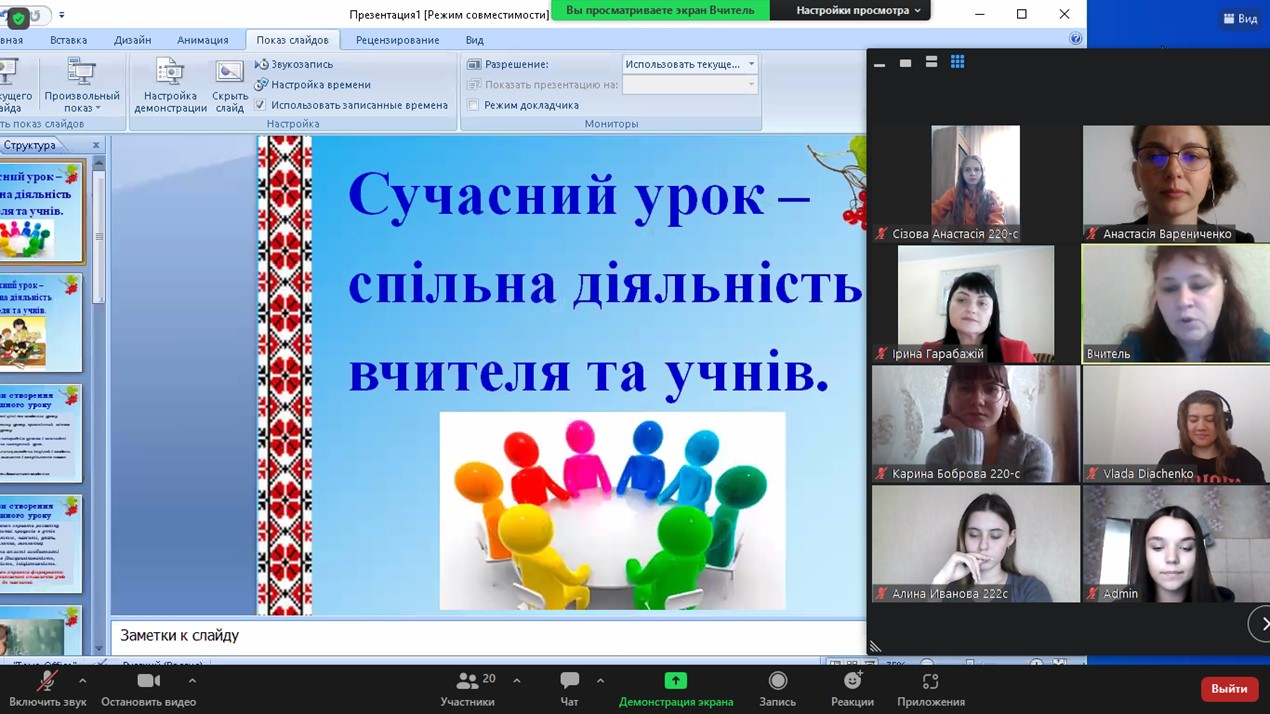Expand the Разрешение resolution dropdown
Image resolution: width=1270 pixels, height=714 pixels.
click(x=751, y=64)
